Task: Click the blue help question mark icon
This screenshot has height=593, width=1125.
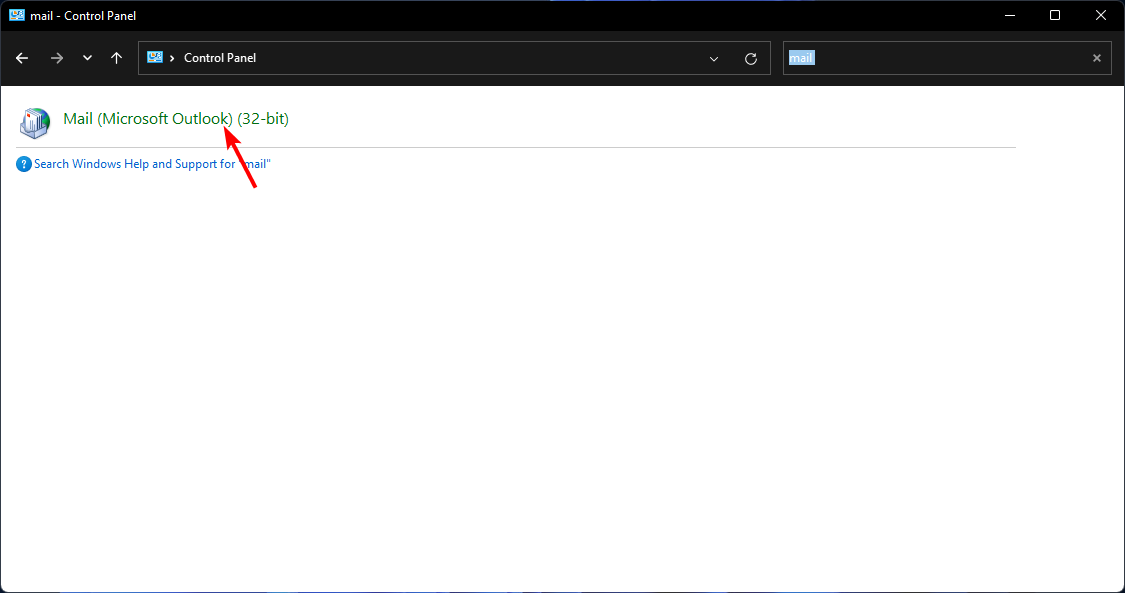Action: 24,164
